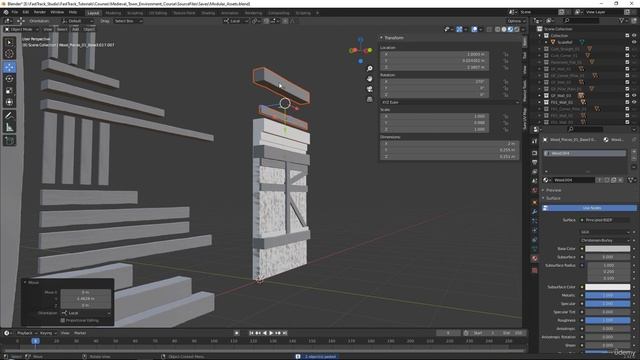Click the viewport zoom magnifier icon
This screenshot has height=360, width=640.
pyautogui.click(x=369, y=69)
